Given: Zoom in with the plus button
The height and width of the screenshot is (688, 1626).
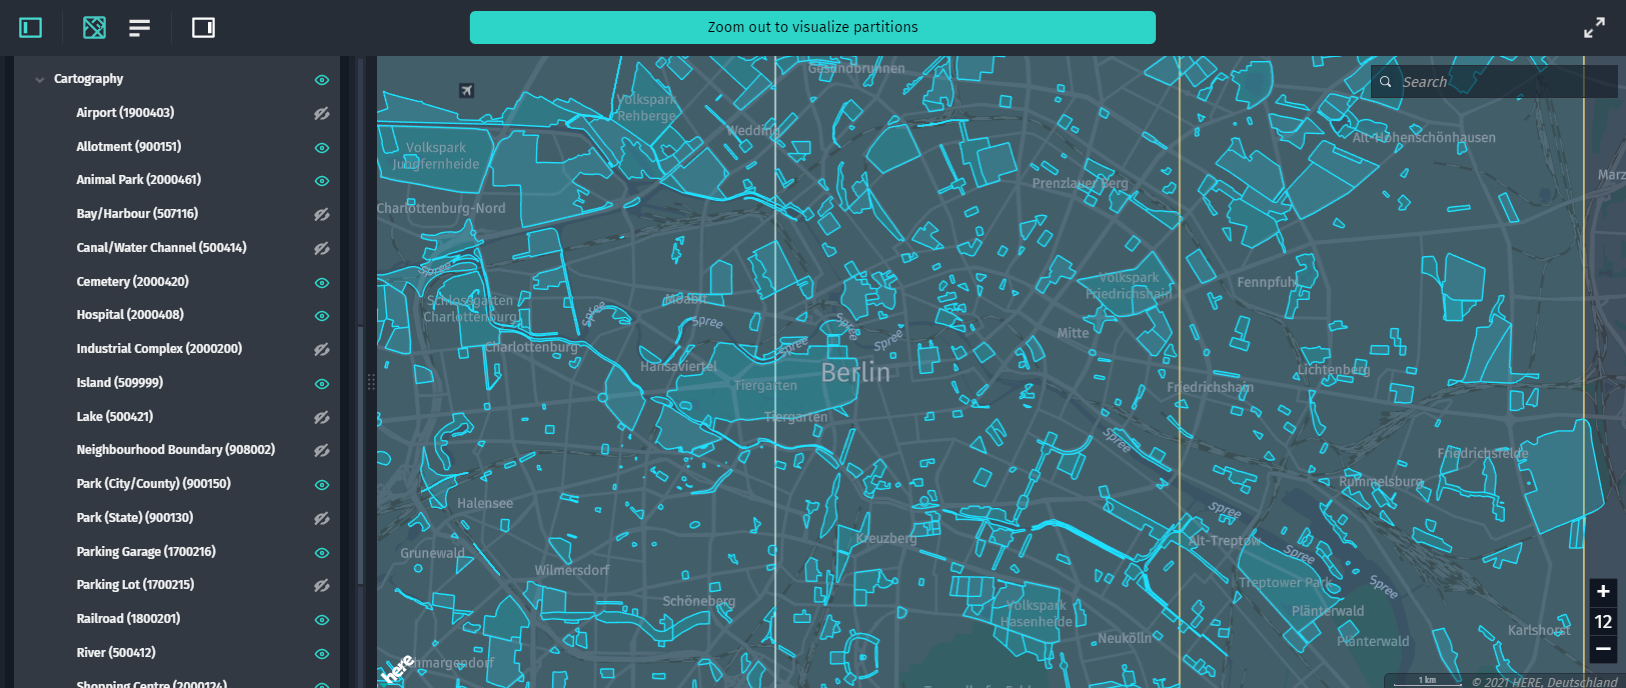Looking at the screenshot, I should [1603, 592].
